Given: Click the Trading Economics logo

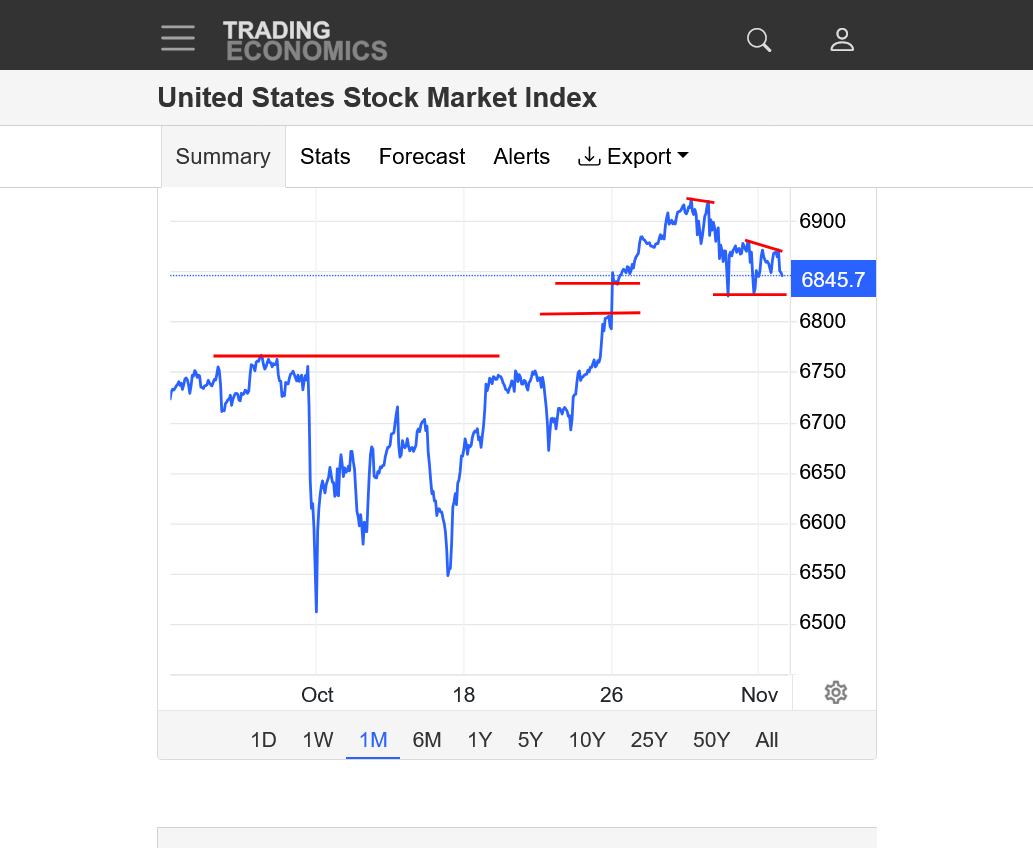Looking at the screenshot, I should 304,40.
